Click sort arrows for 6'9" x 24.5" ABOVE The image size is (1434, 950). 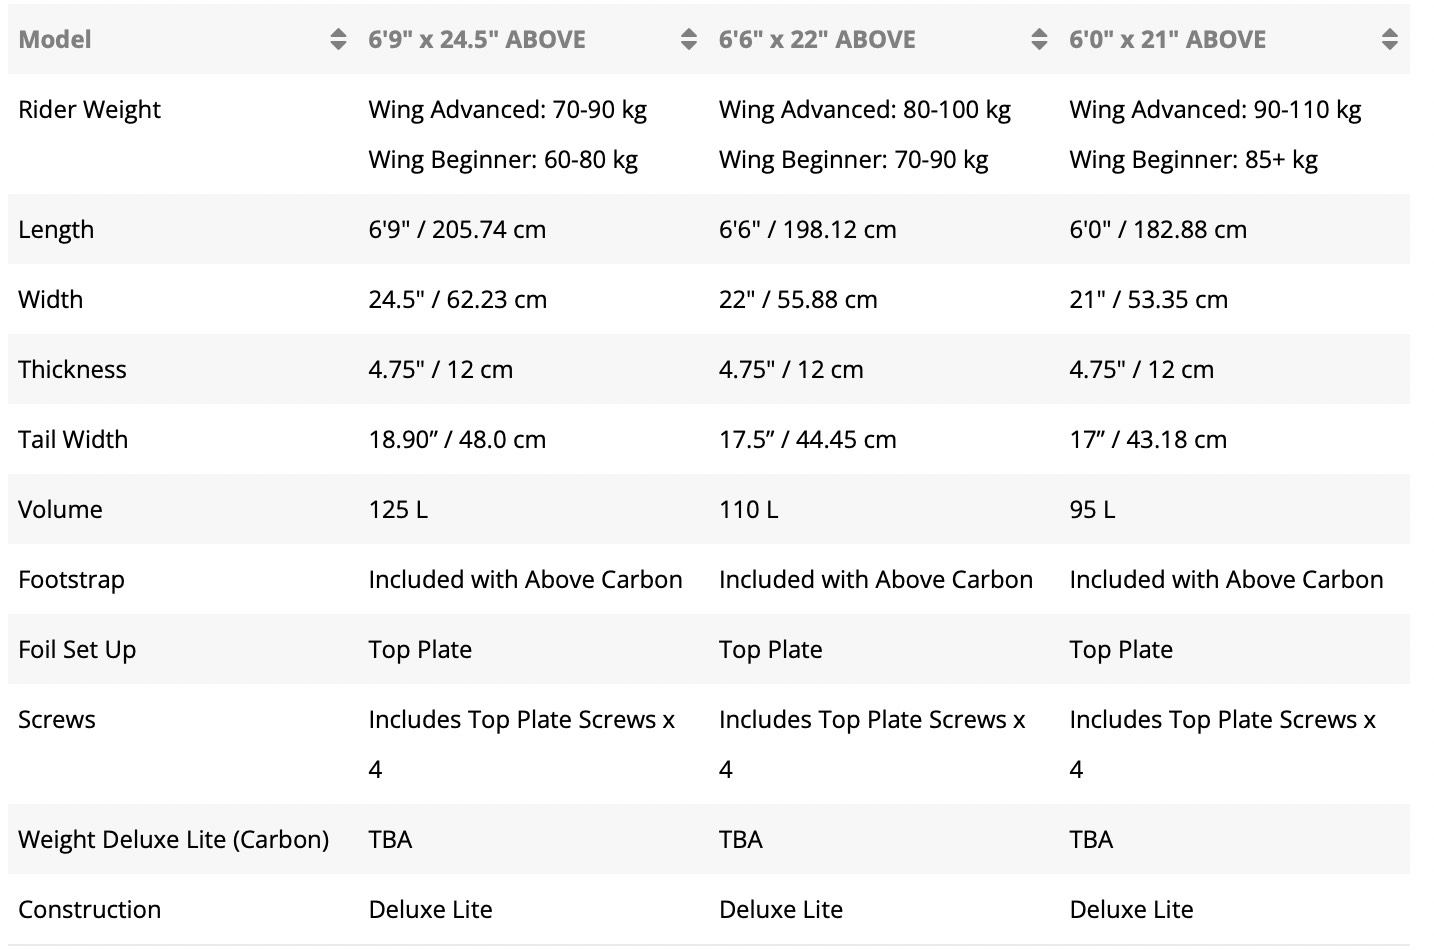(x=688, y=40)
